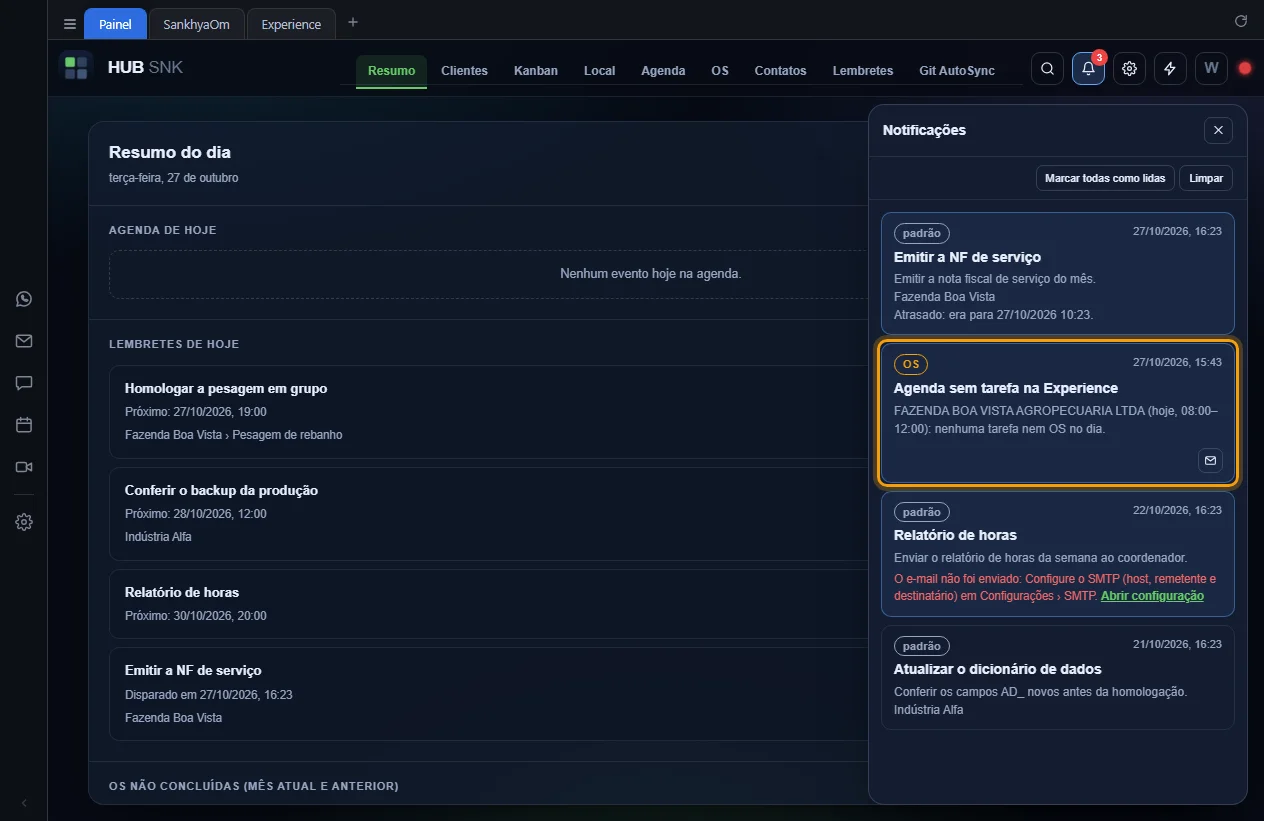Switch to the Painel tab
The height and width of the screenshot is (821, 1264).
(115, 24)
